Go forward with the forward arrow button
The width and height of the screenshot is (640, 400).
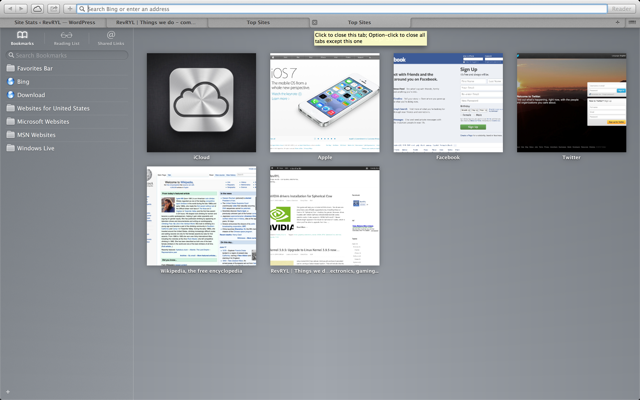(x=21, y=9)
